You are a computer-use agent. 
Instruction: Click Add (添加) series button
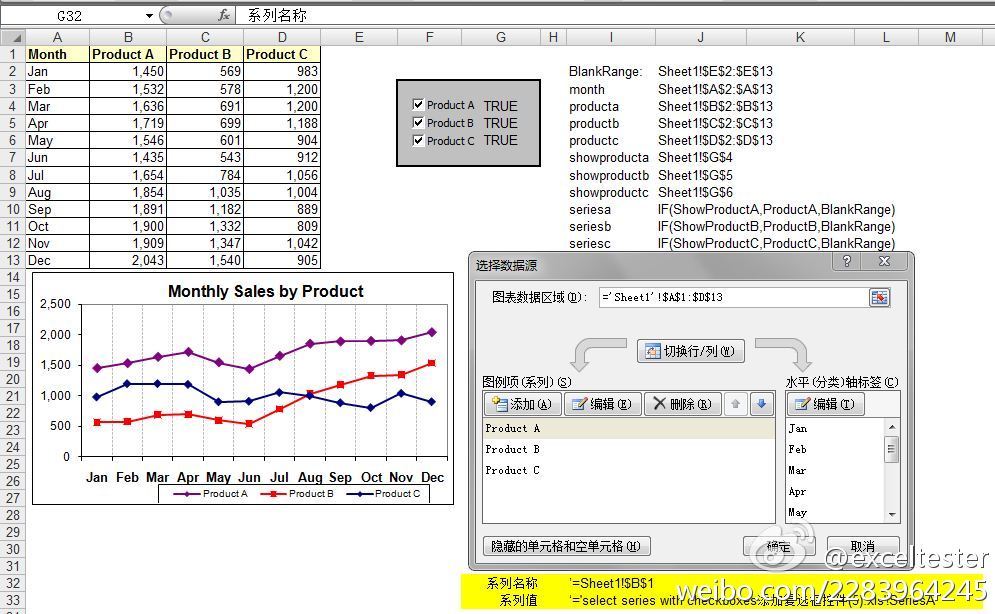pyautogui.click(x=522, y=404)
